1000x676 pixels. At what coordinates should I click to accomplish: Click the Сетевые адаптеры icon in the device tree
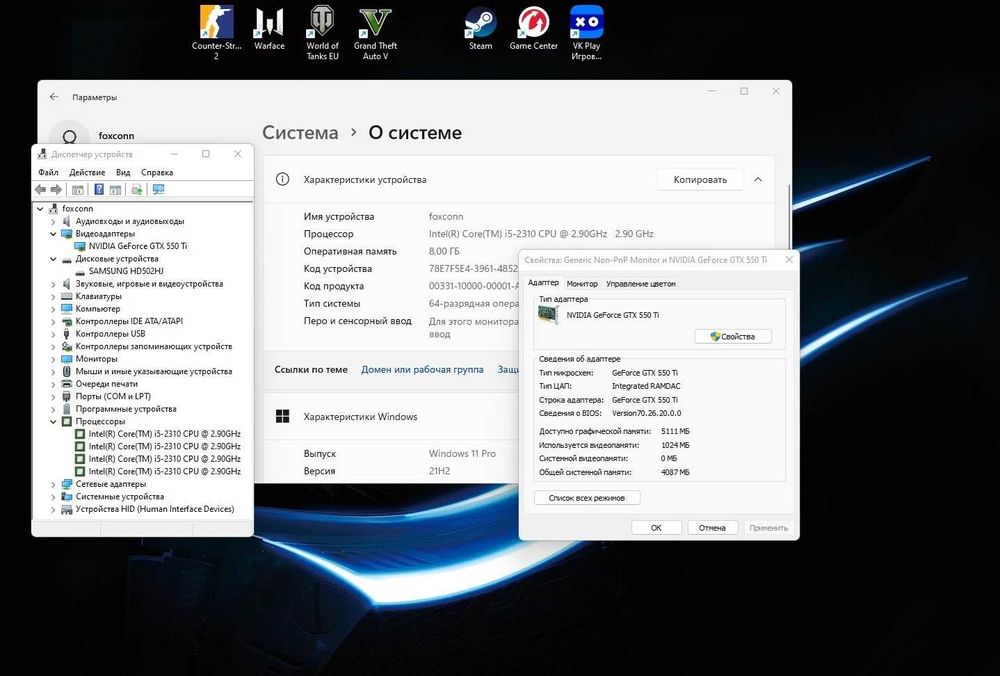pyautogui.click(x=66, y=484)
